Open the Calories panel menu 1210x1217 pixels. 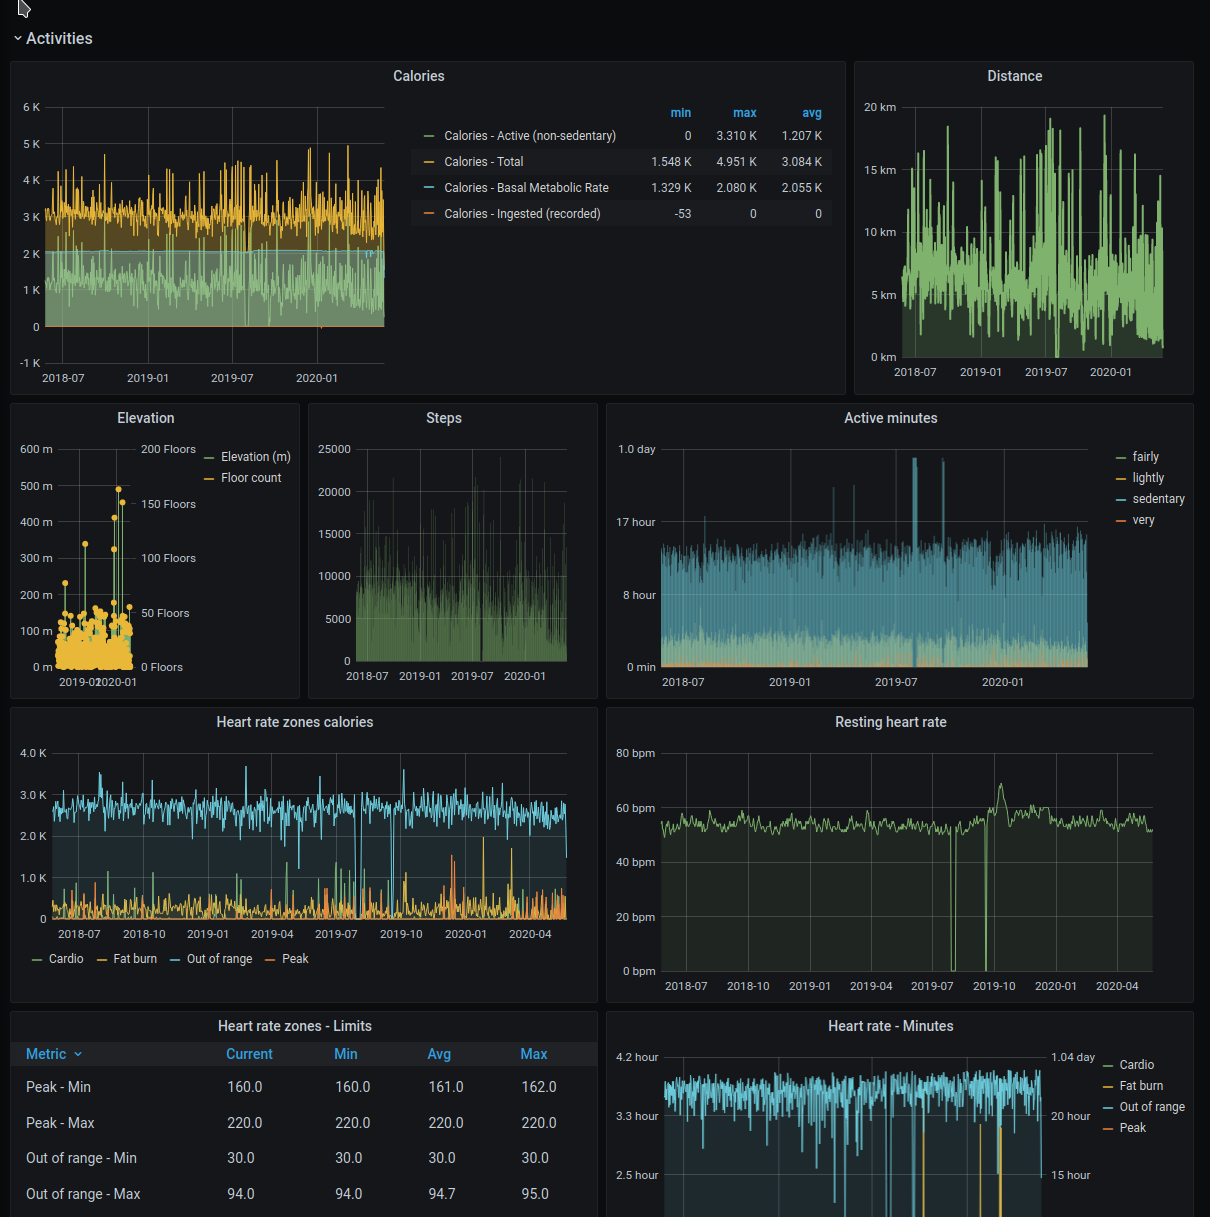[418, 76]
